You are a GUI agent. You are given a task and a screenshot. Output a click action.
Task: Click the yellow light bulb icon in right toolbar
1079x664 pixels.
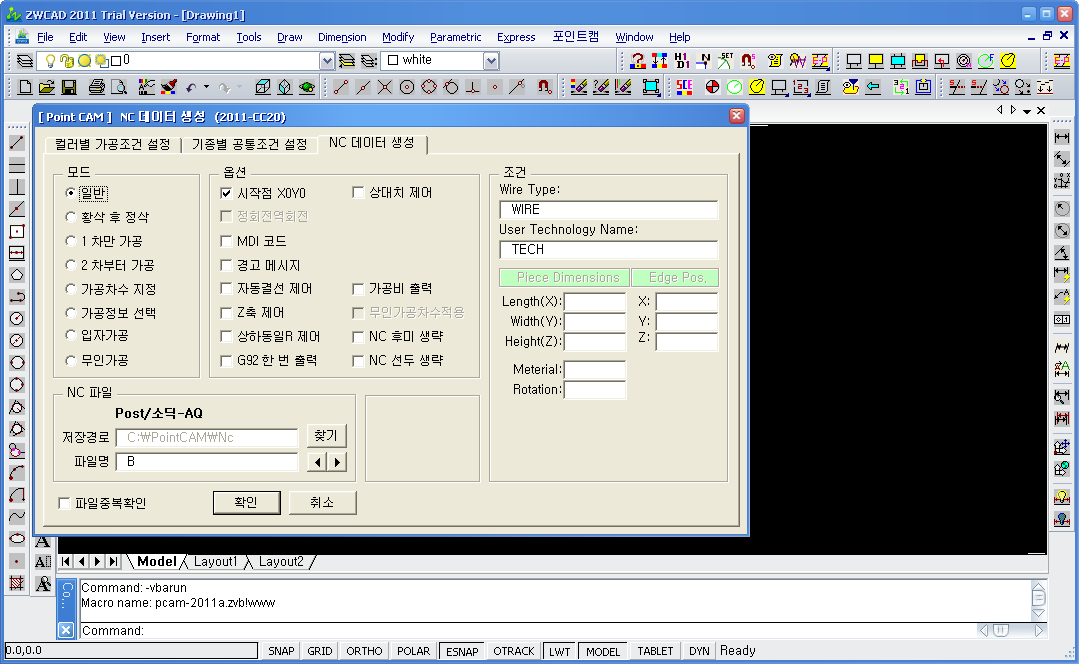tap(1062, 497)
